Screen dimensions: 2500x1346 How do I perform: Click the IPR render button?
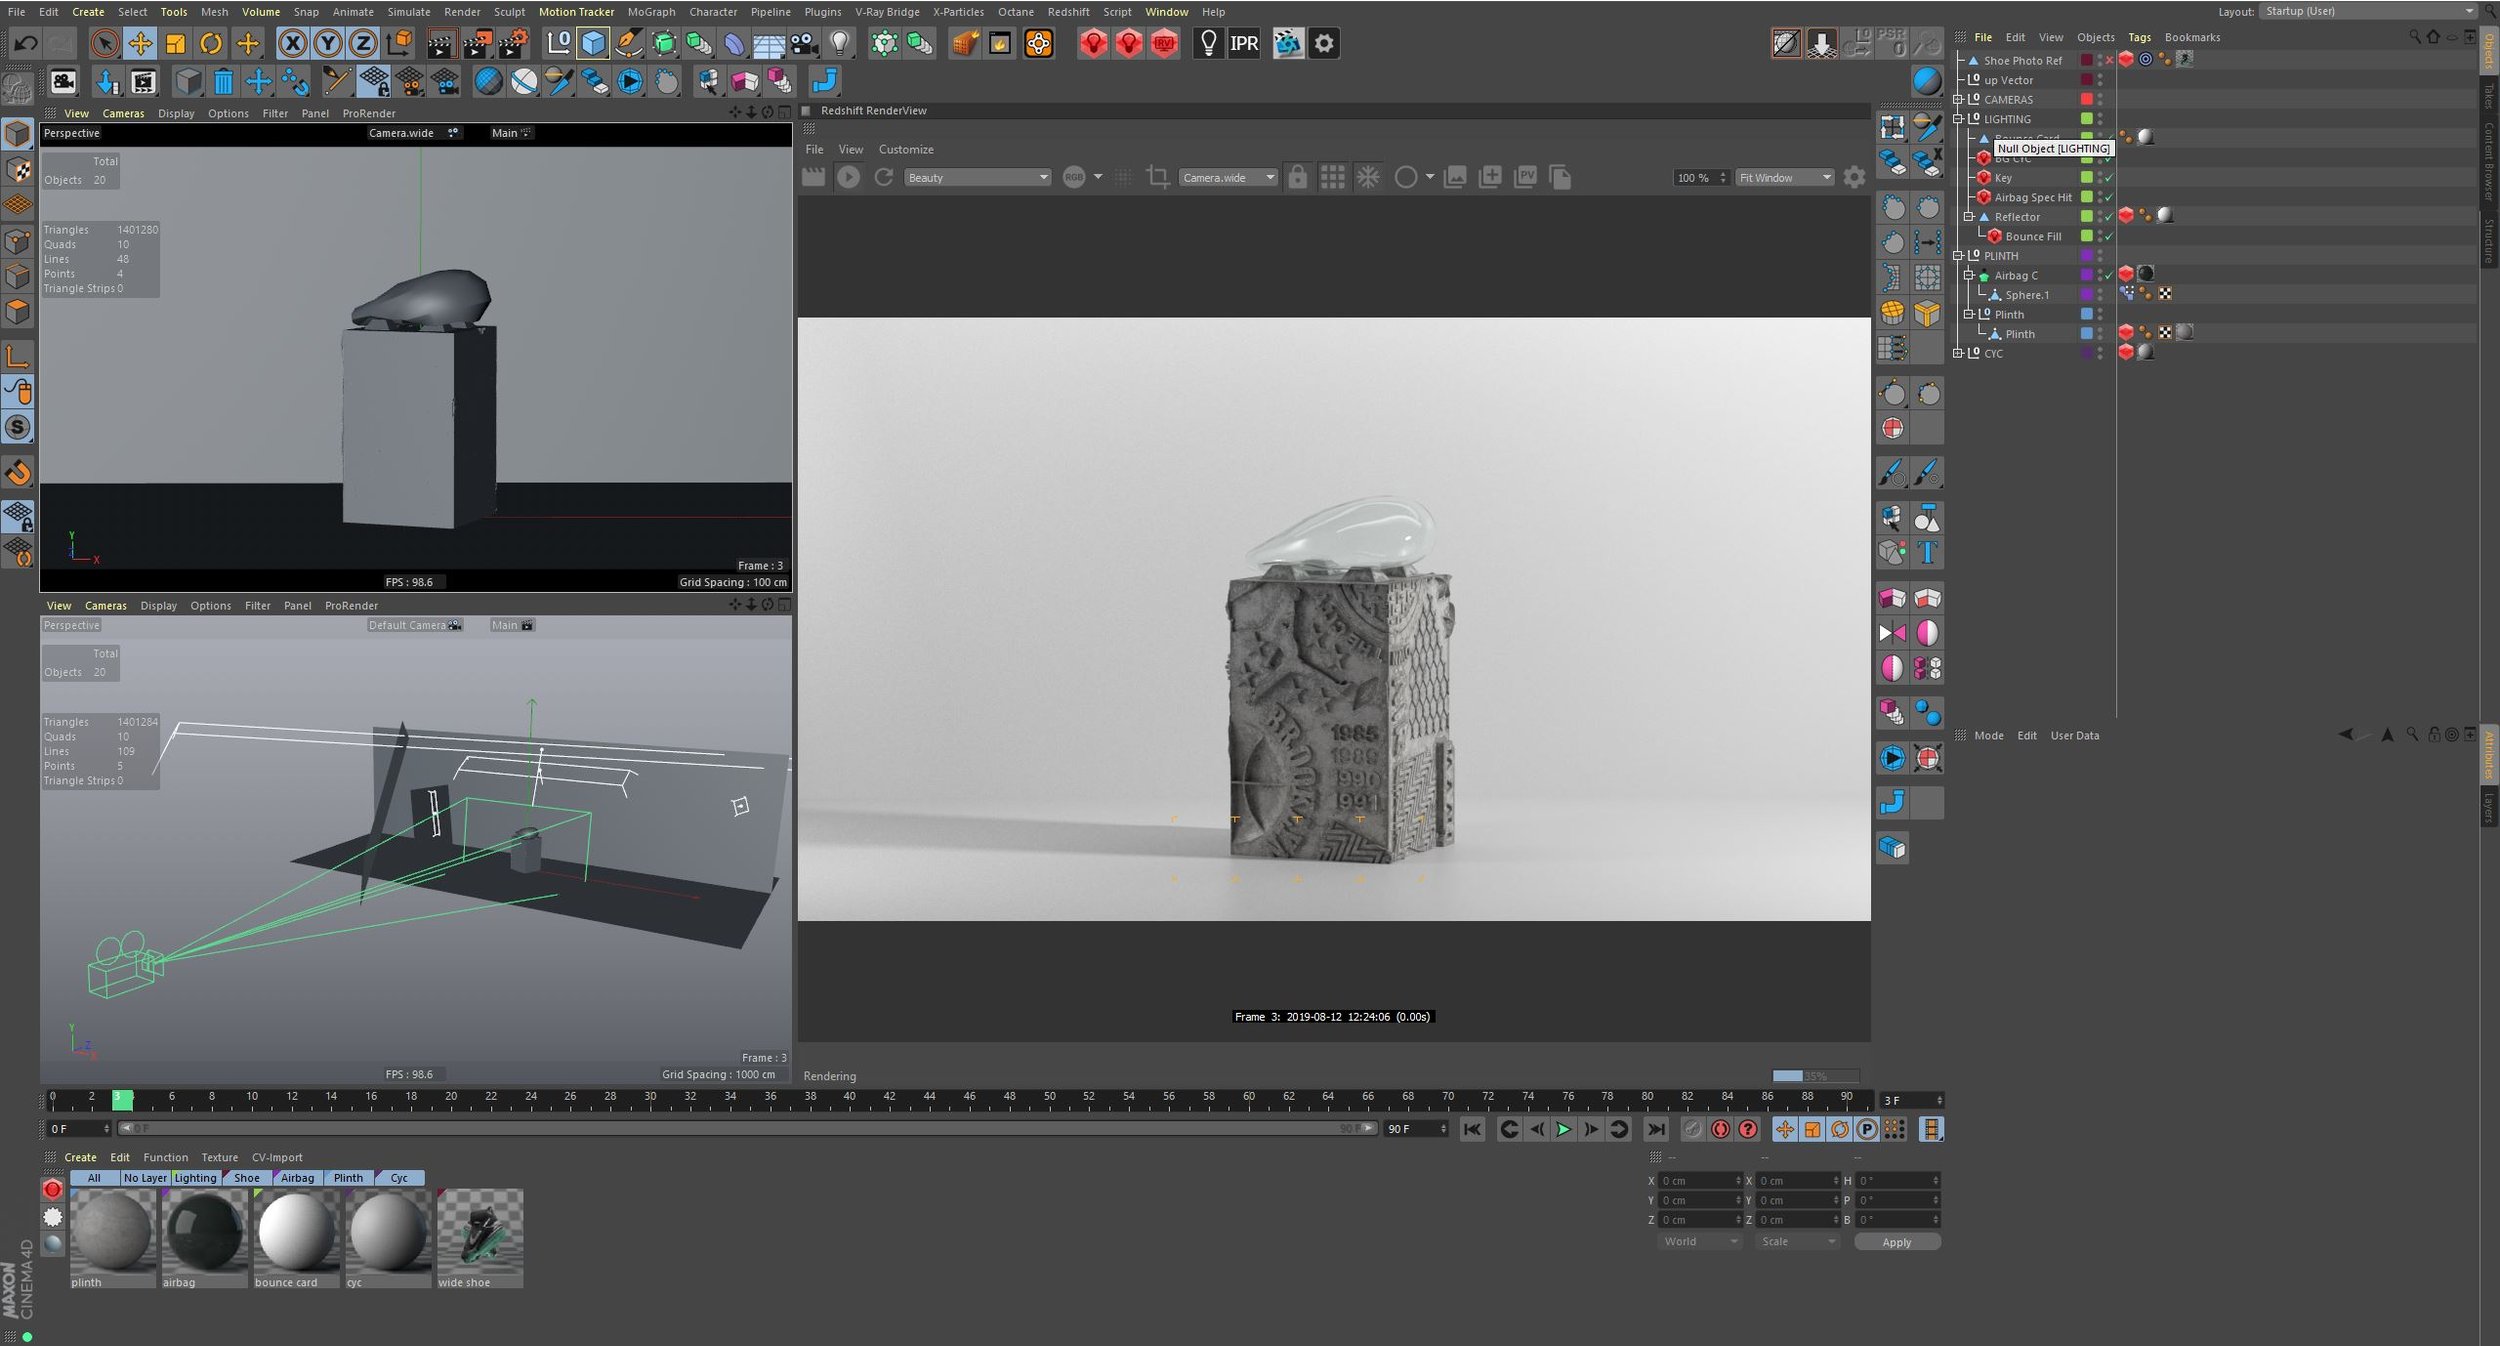(1244, 43)
